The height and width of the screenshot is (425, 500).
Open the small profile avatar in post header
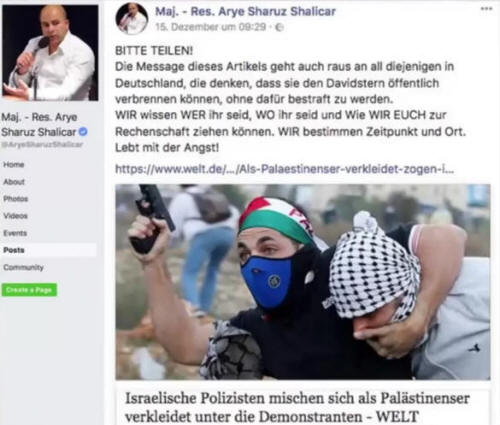point(132,18)
